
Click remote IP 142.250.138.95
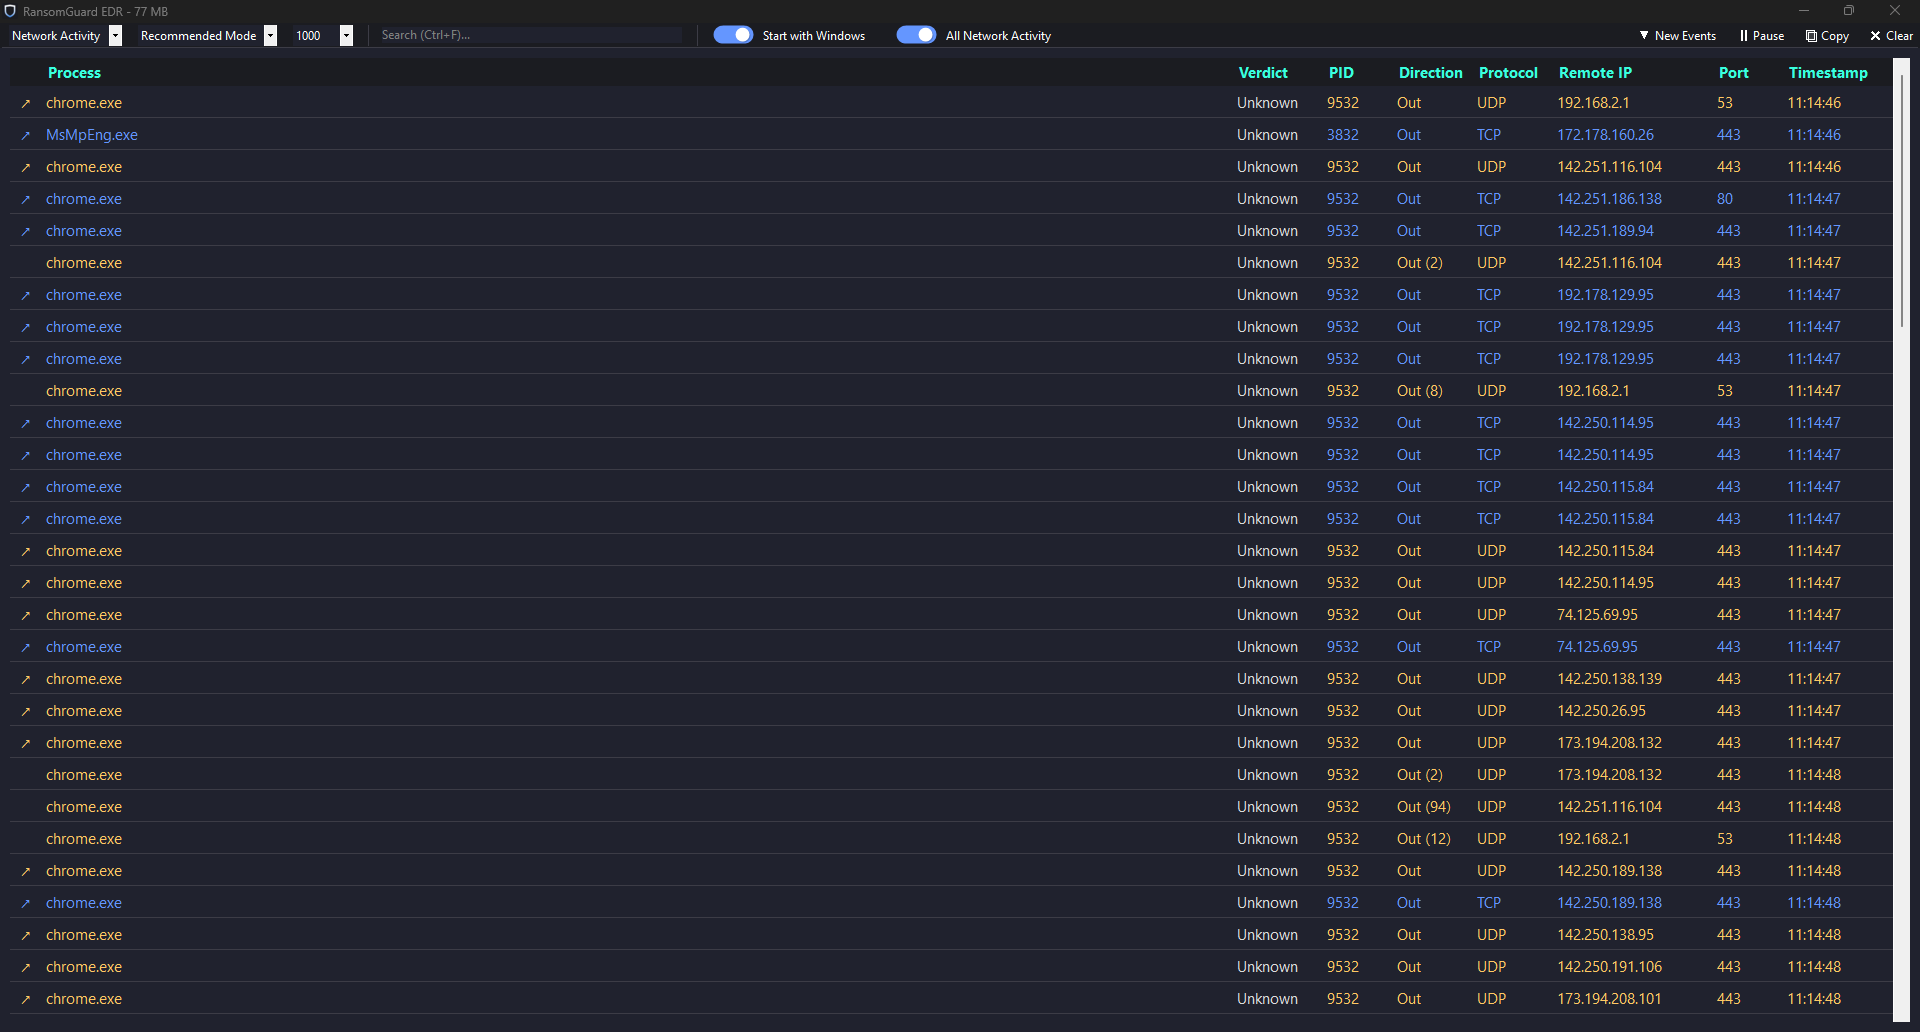(1605, 935)
